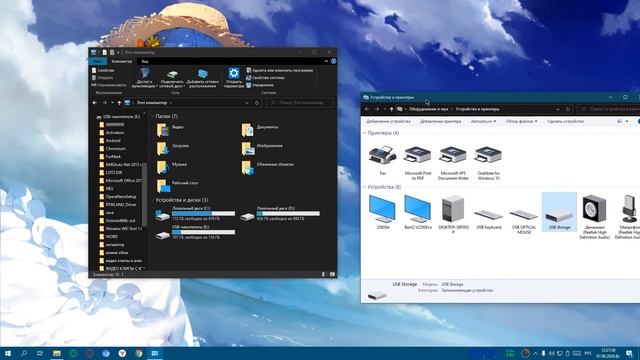Open the Объемные объекты folder icon
Screen dimensions: 640x360
247,167
